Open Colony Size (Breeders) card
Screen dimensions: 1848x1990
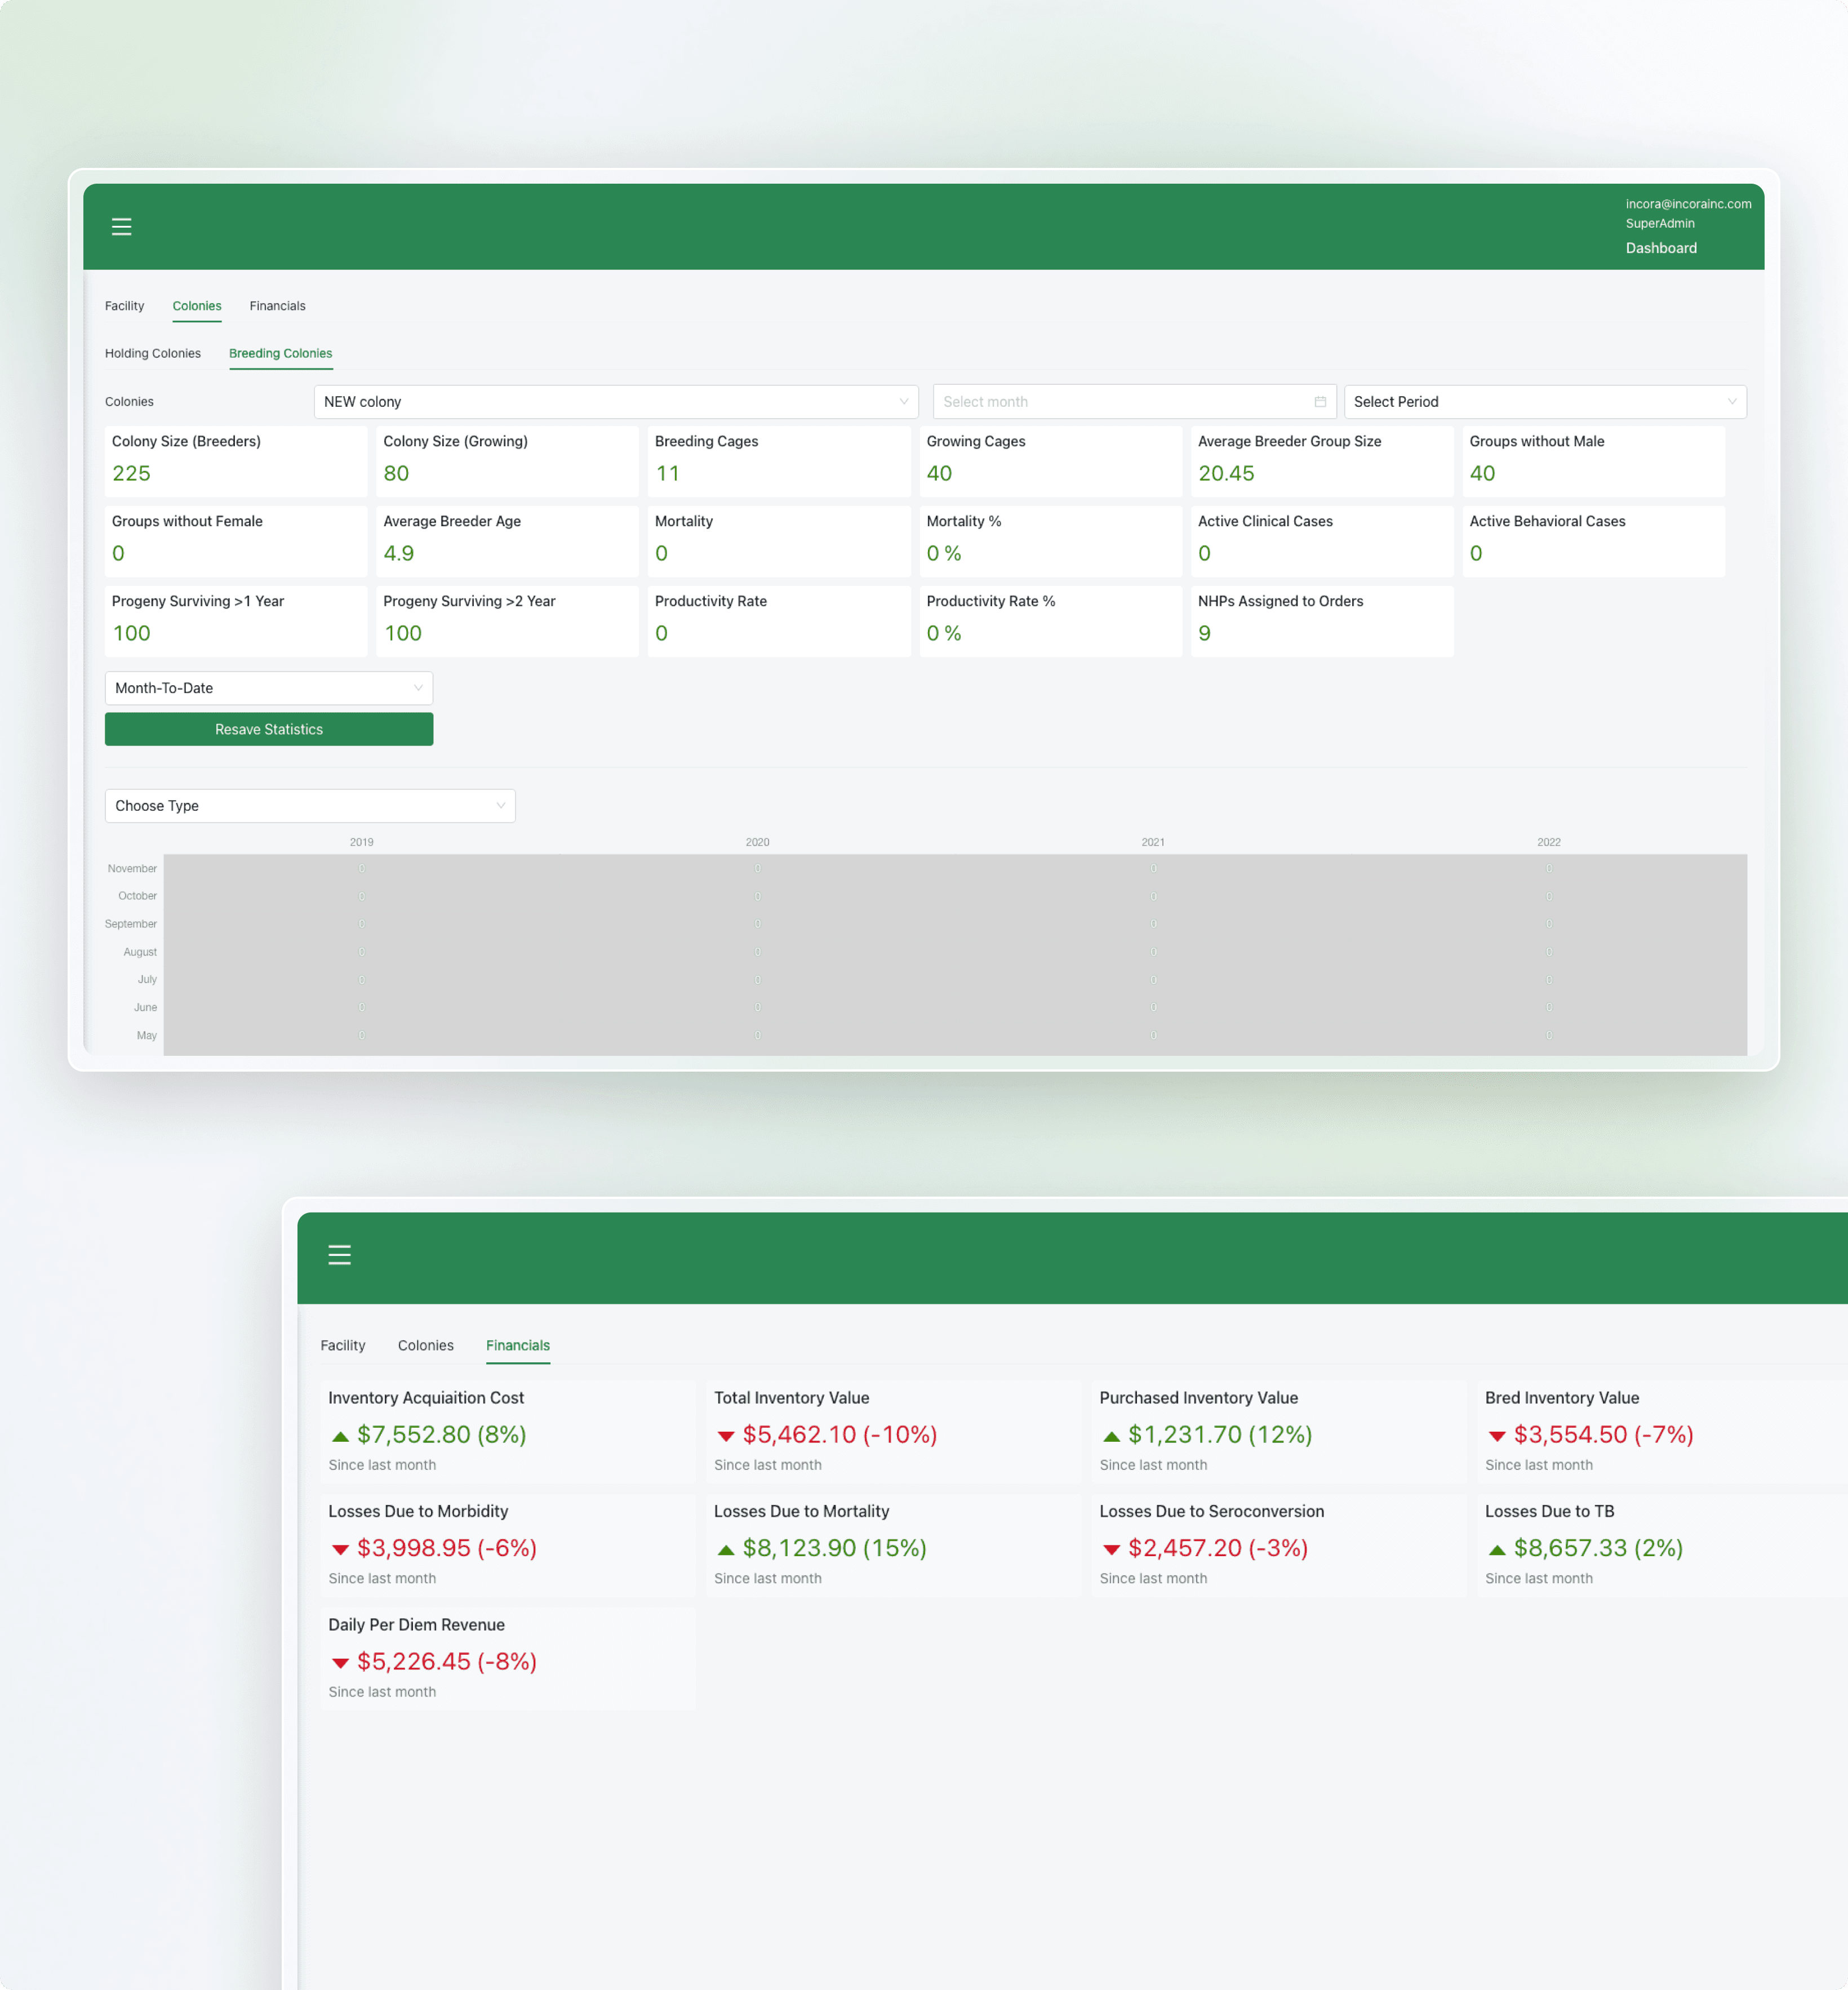coord(236,461)
